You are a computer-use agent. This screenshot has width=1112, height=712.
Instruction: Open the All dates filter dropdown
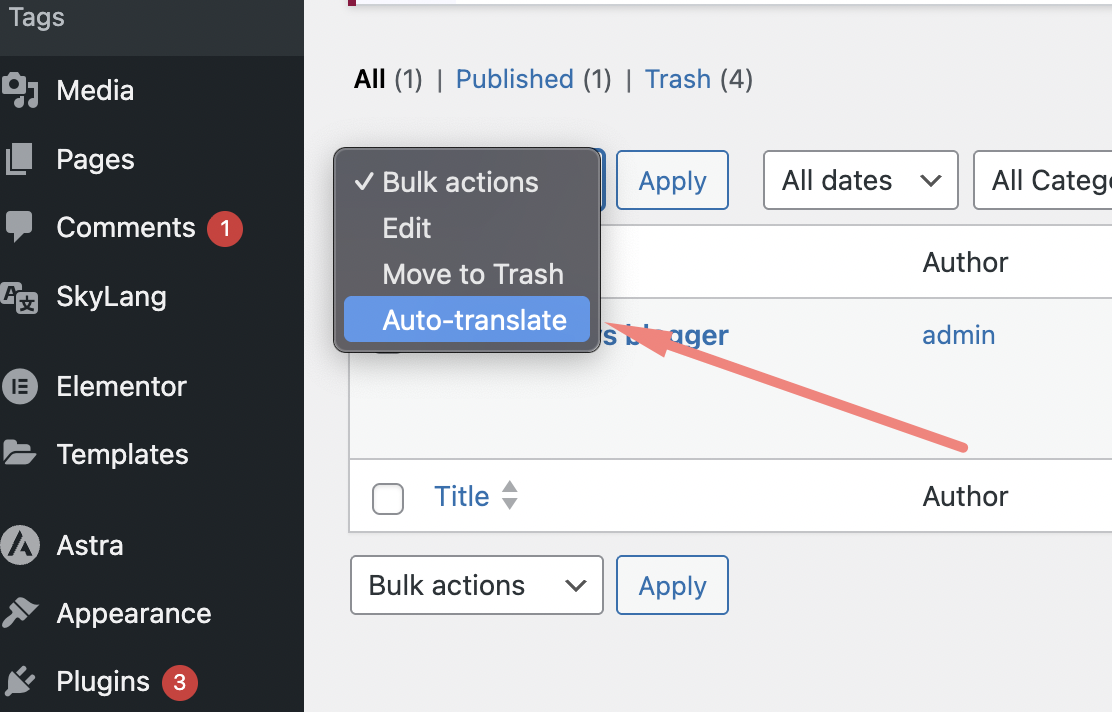[860, 181]
